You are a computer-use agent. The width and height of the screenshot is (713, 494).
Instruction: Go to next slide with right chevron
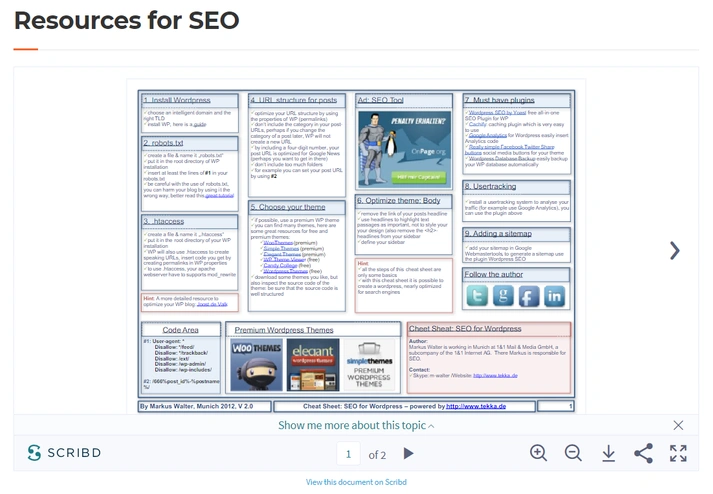click(674, 251)
